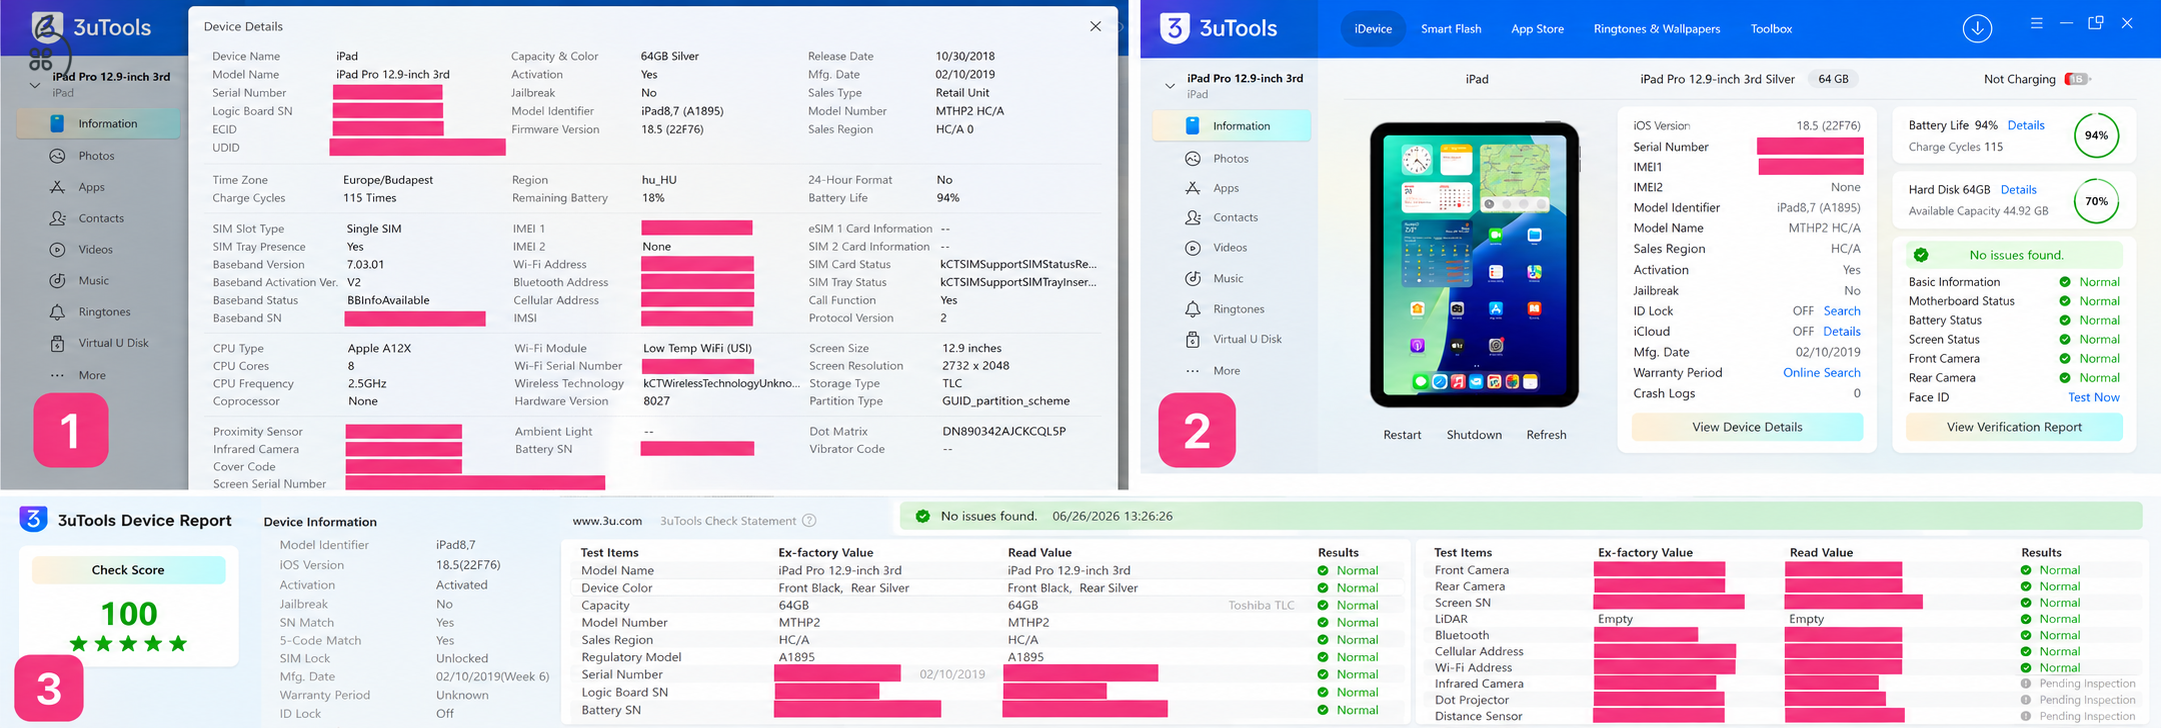Select Ringtones in the sidebar left of Device Details
The image size is (2161, 728).
click(104, 312)
